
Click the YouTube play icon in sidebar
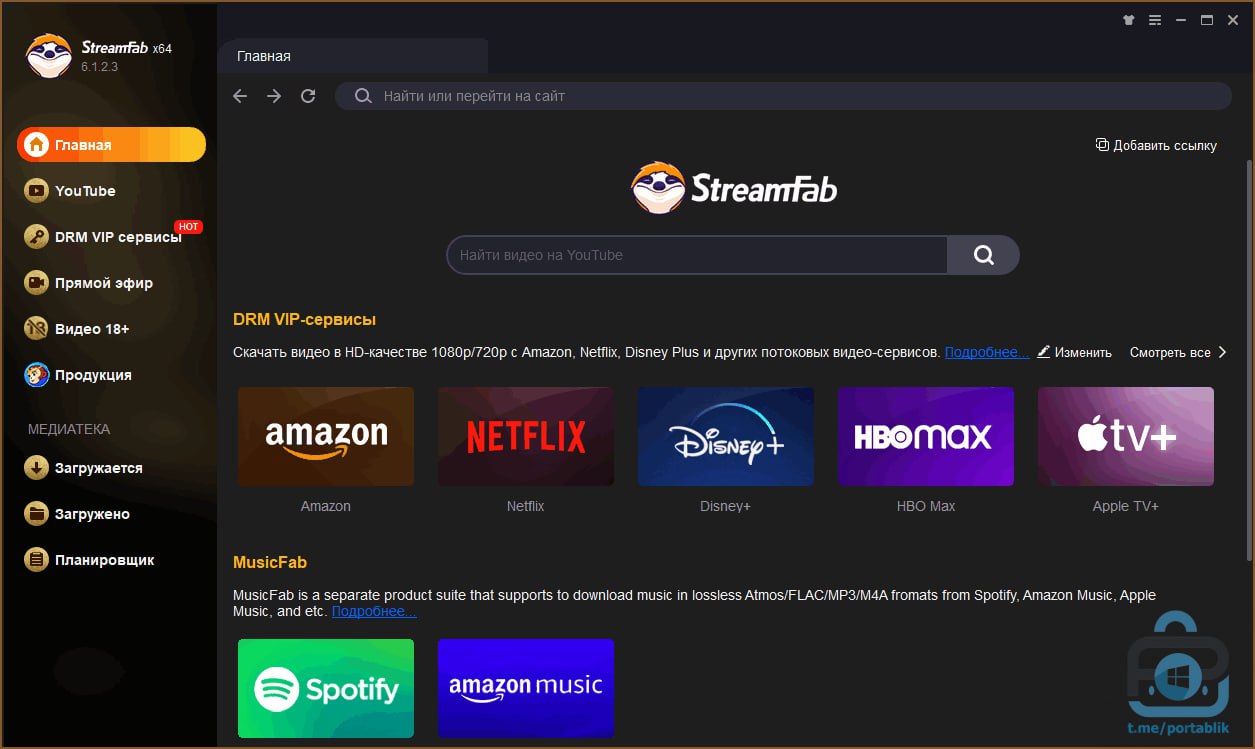[37, 191]
